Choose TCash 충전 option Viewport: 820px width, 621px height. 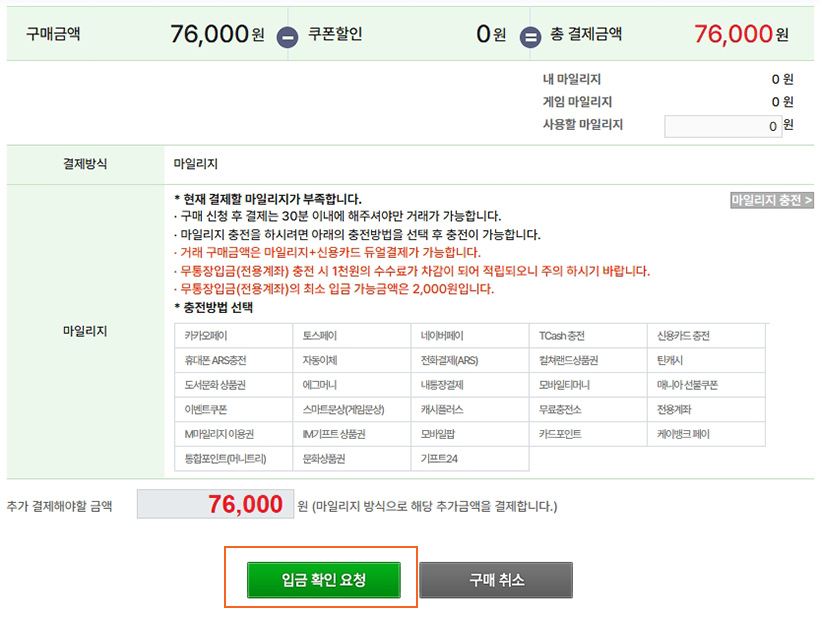coord(562,336)
